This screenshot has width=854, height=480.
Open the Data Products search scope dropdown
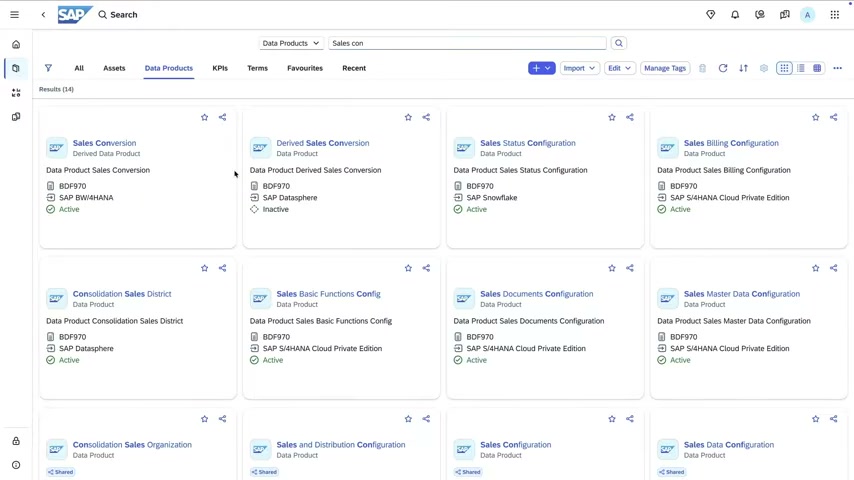tap(291, 43)
